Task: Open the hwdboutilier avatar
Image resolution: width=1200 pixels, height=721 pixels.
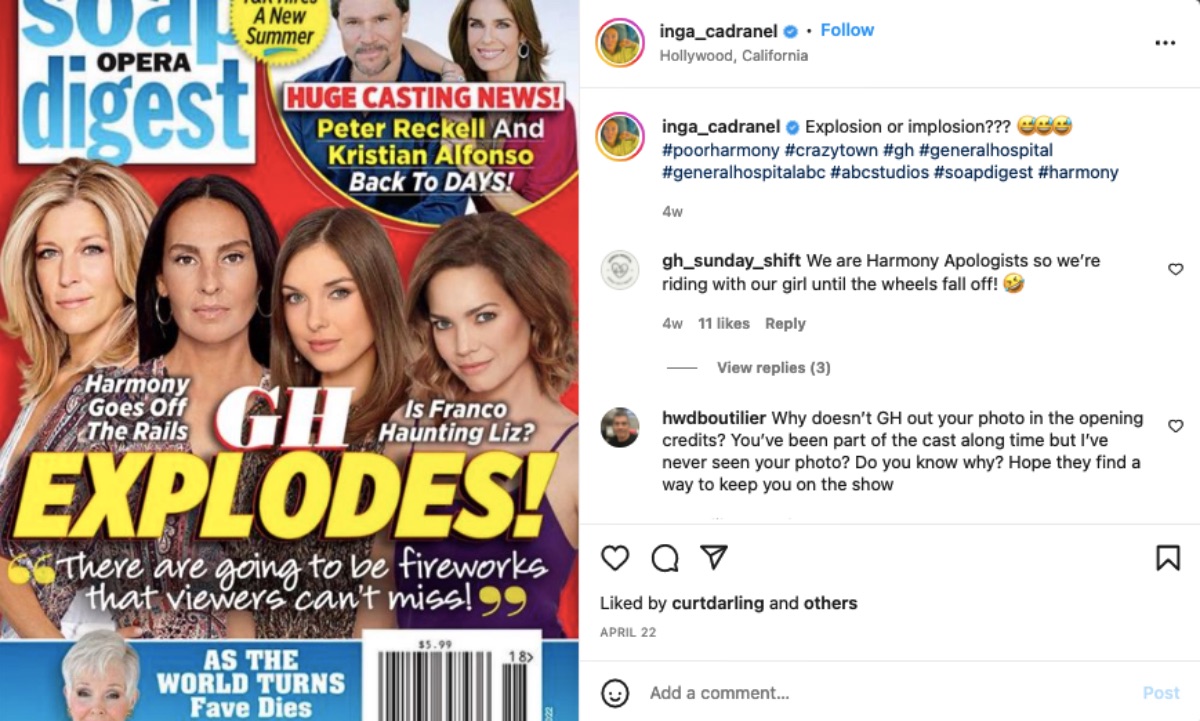Action: [620, 427]
